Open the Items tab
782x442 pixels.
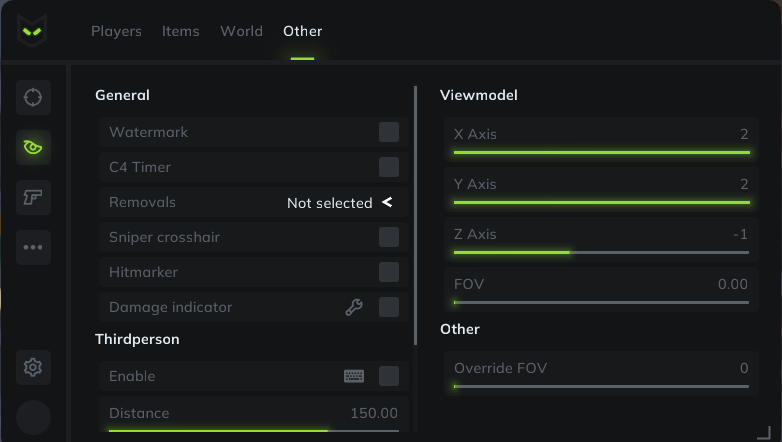click(181, 31)
